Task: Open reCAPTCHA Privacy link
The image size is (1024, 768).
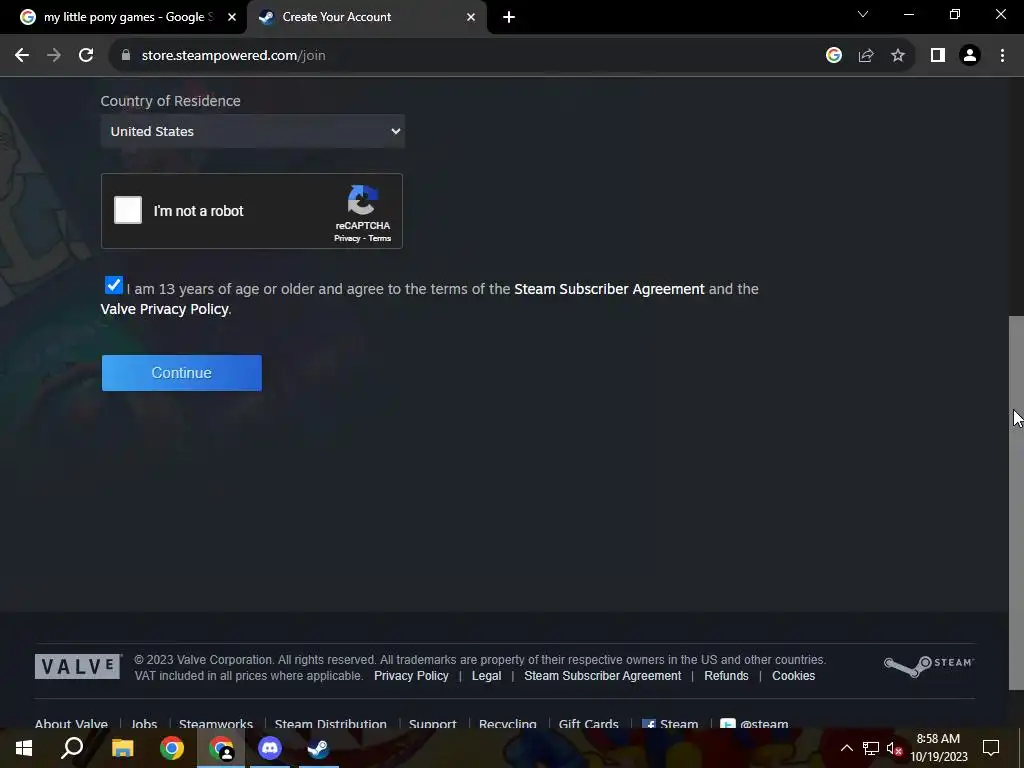Action: [347, 238]
